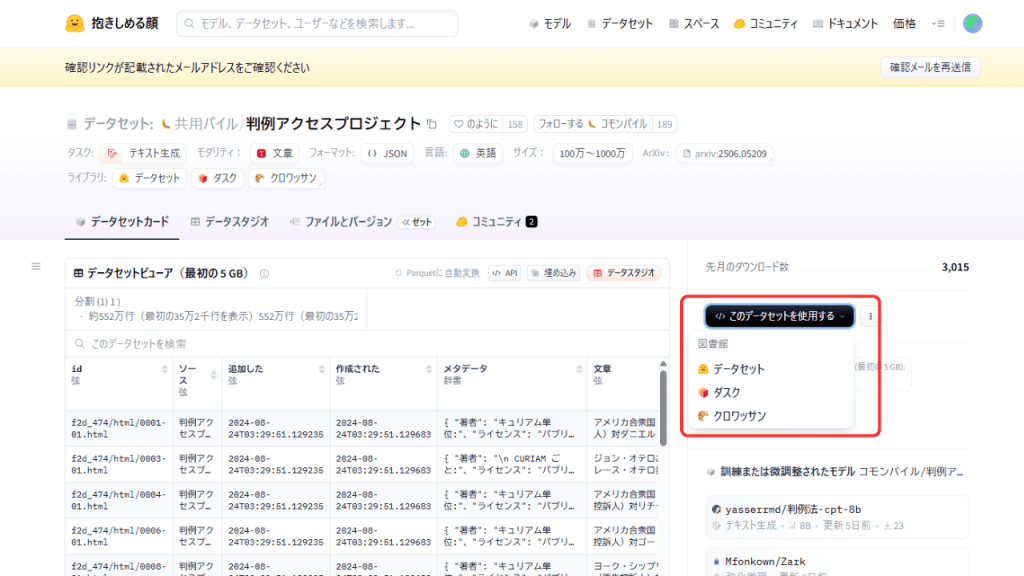Click the 3,015 monthly downloads value
The height and width of the screenshot is (576, 1024).
coord(955,267)
